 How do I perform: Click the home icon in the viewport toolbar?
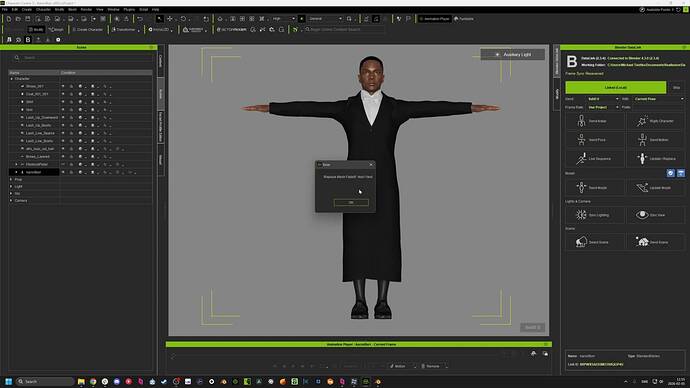pyautogui.click(x=220, y=19)
